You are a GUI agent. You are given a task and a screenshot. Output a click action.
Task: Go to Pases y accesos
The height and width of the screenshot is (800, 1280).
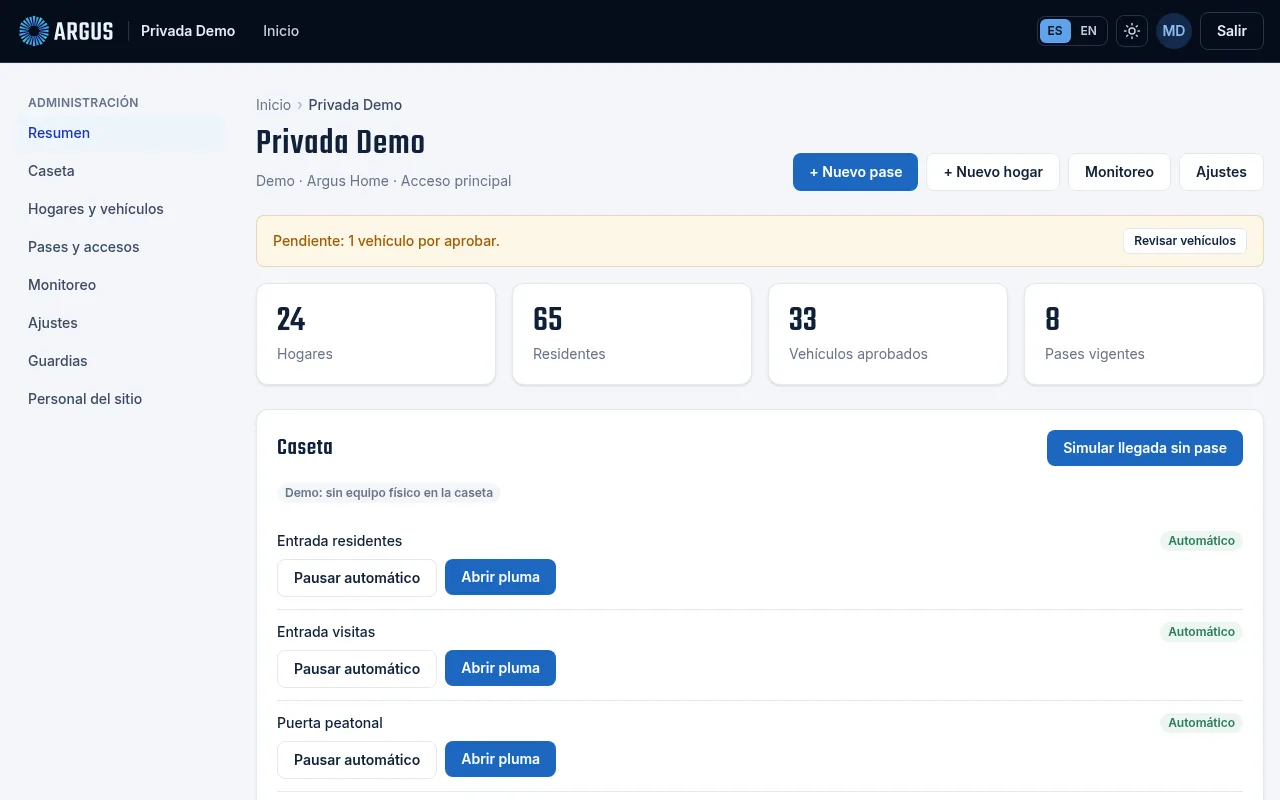(120, 247)
